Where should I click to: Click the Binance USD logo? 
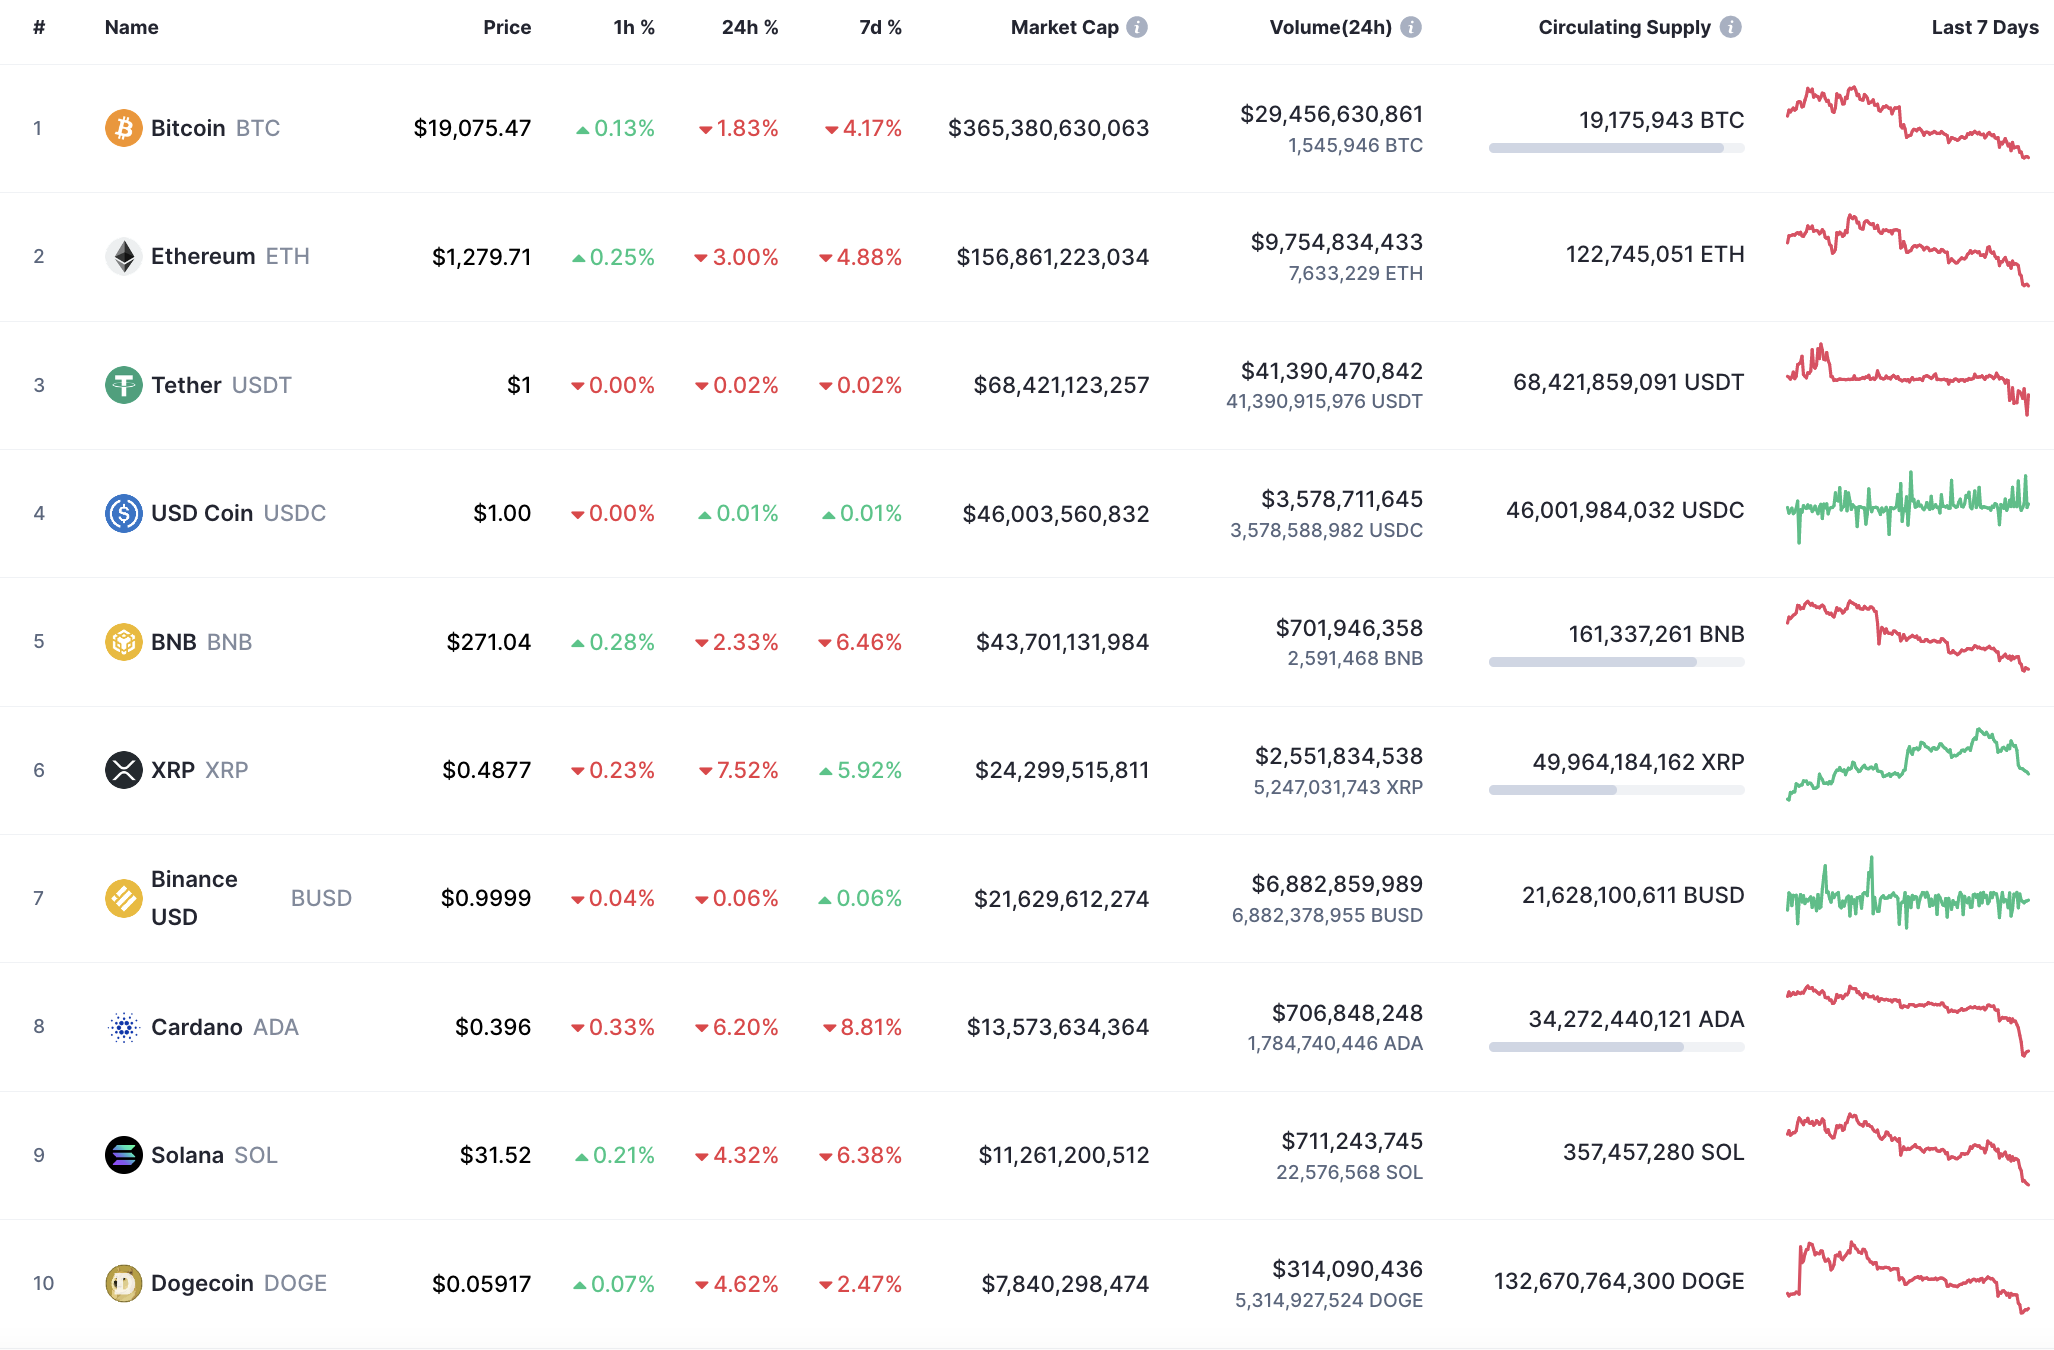[x=122, y=897]
